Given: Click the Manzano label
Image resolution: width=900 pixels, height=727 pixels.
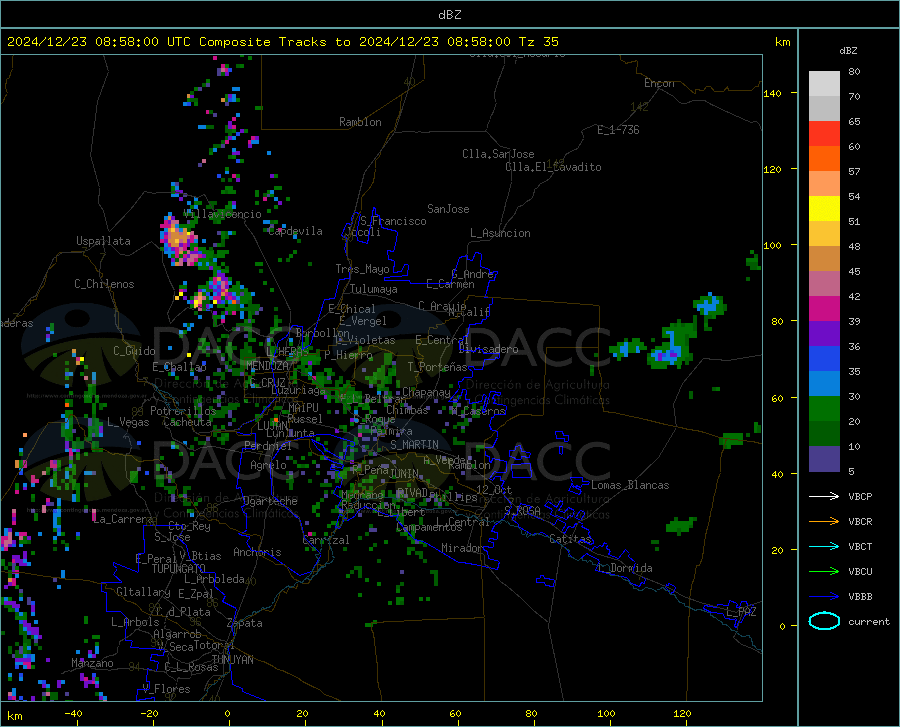Looking at the screenshot, I should [92, 663].
